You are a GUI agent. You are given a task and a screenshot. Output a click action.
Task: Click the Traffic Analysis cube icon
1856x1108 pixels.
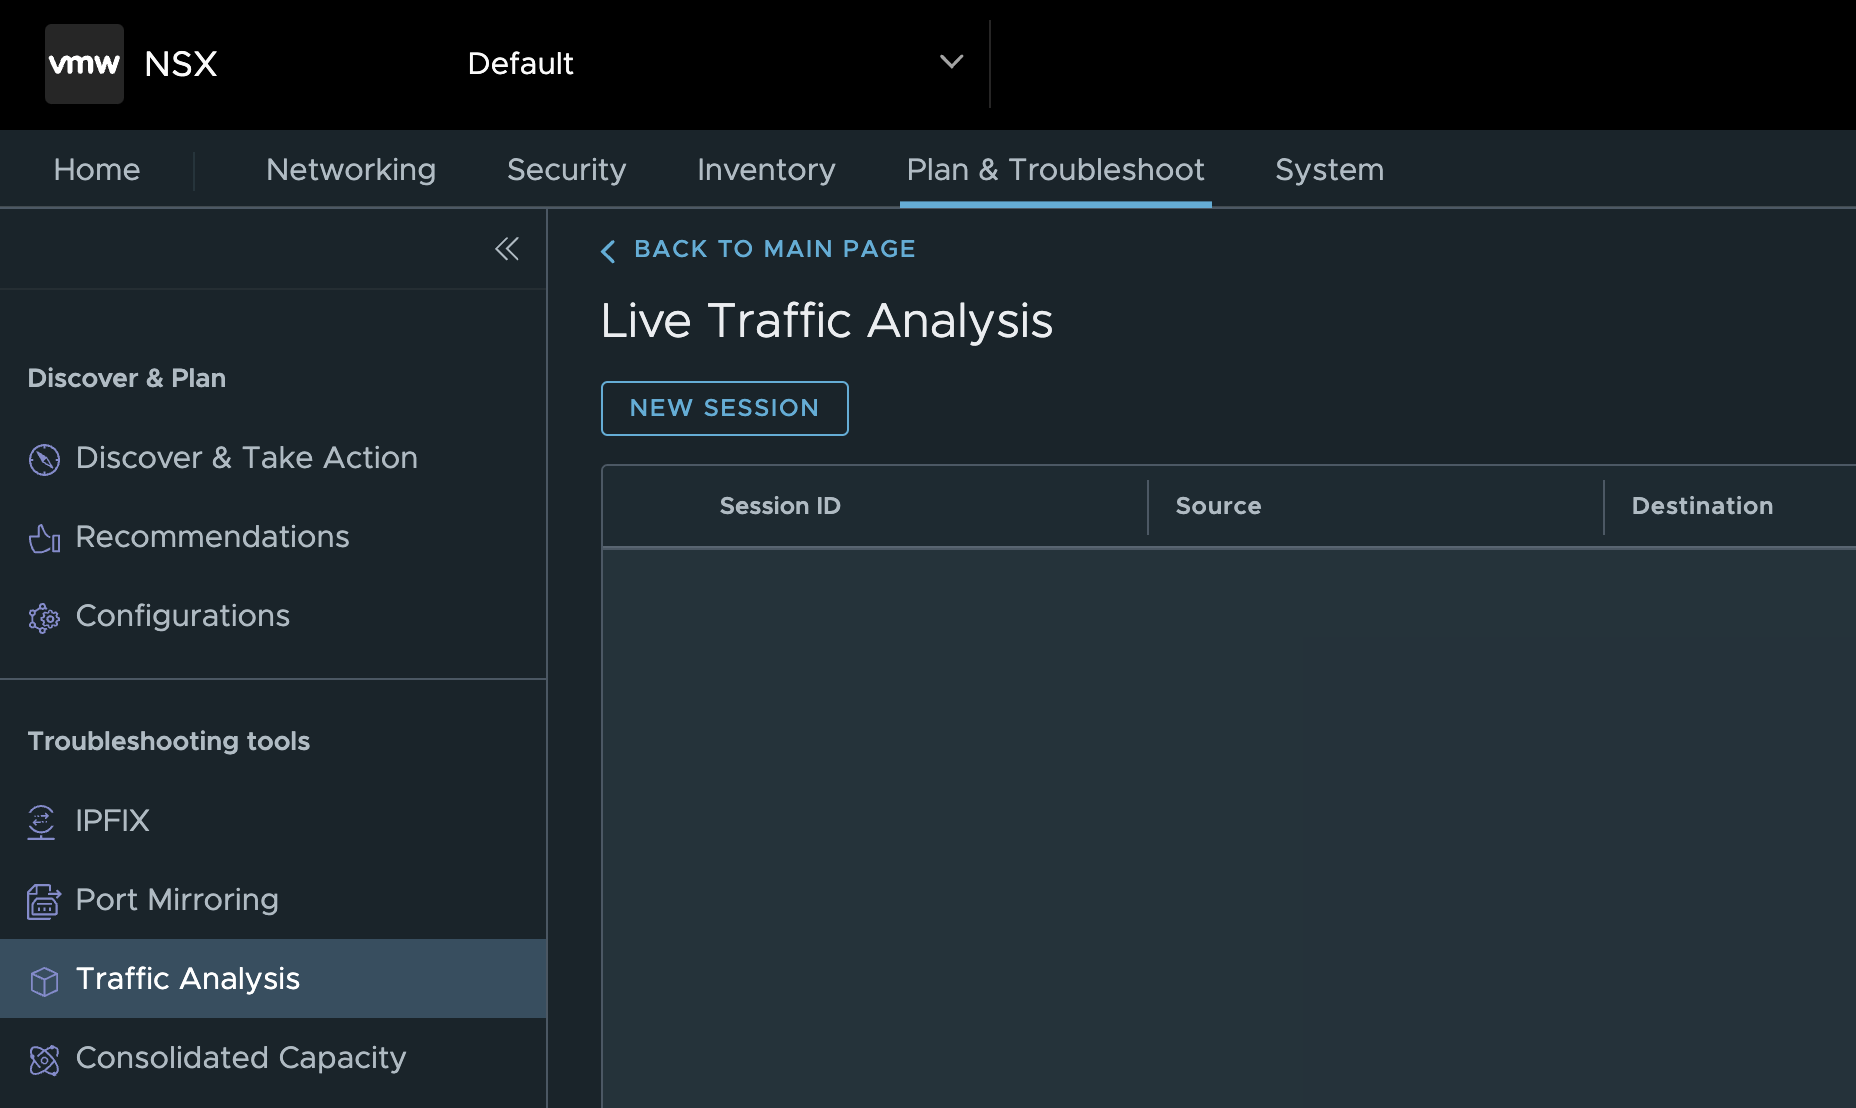click(x=44, y=980)
